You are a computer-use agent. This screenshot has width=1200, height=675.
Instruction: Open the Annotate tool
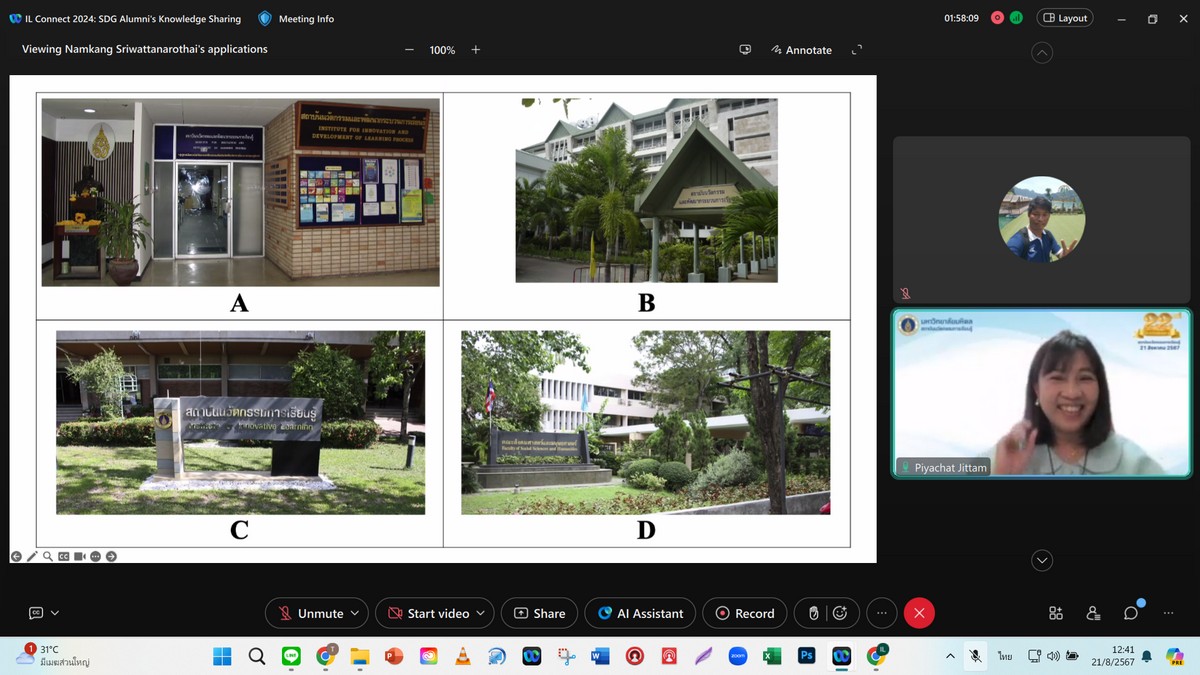[x=801, y=50]
